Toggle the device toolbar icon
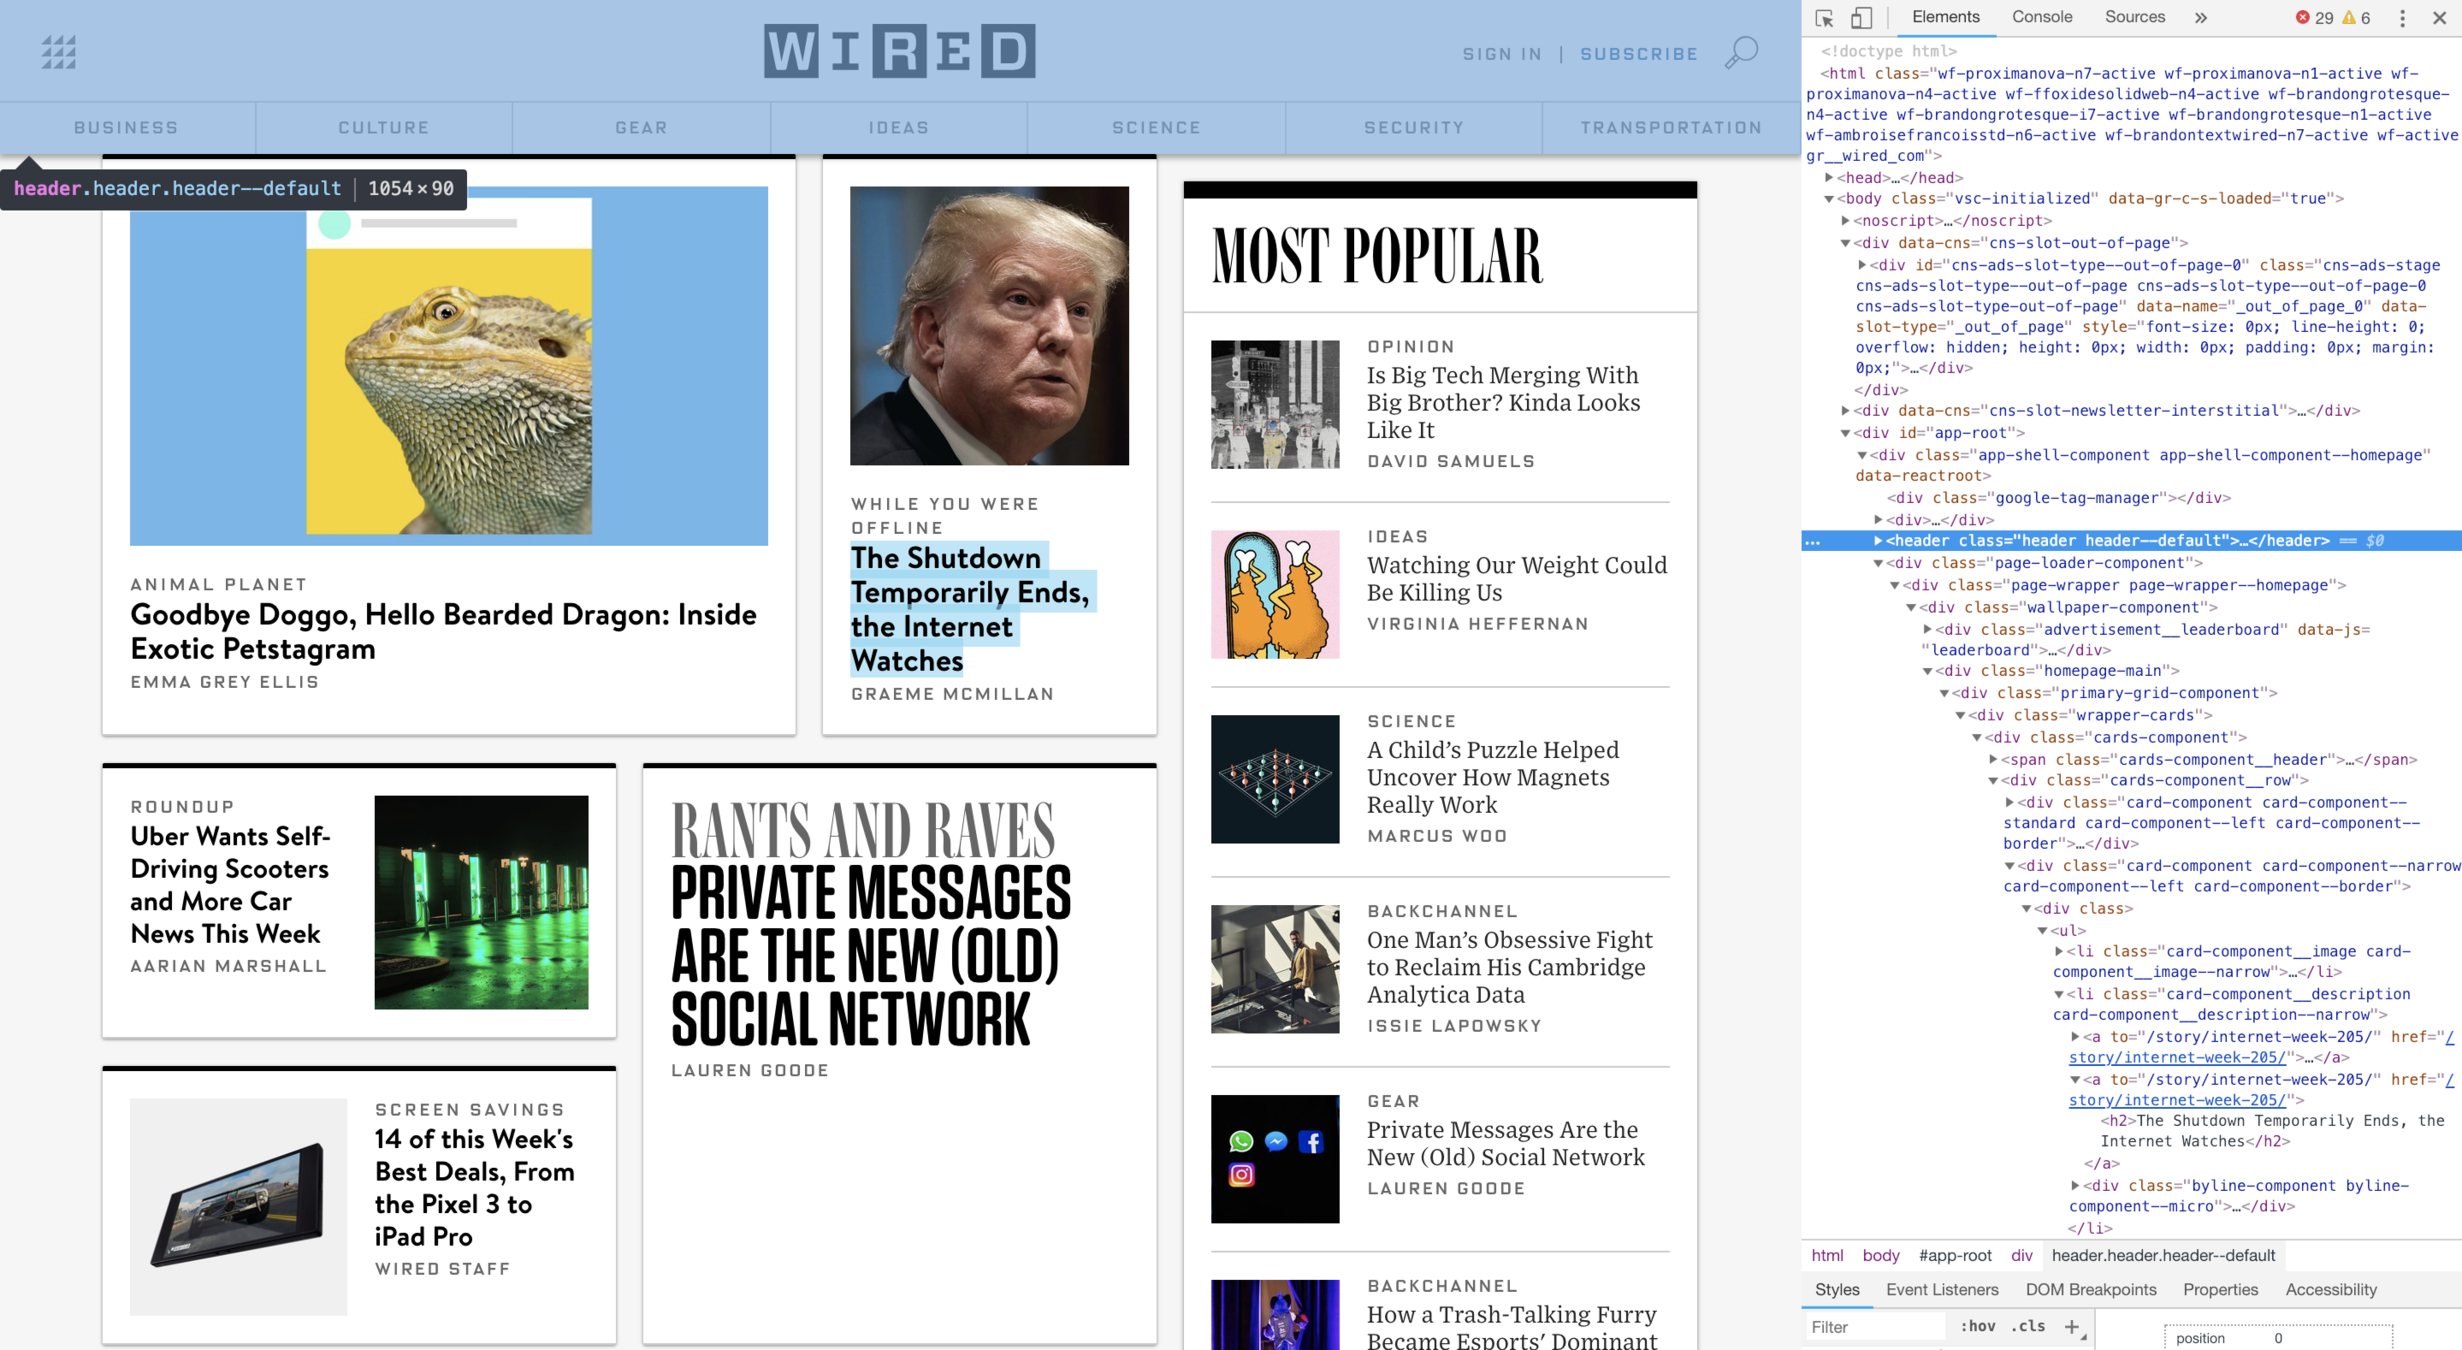 (1861, 18)
